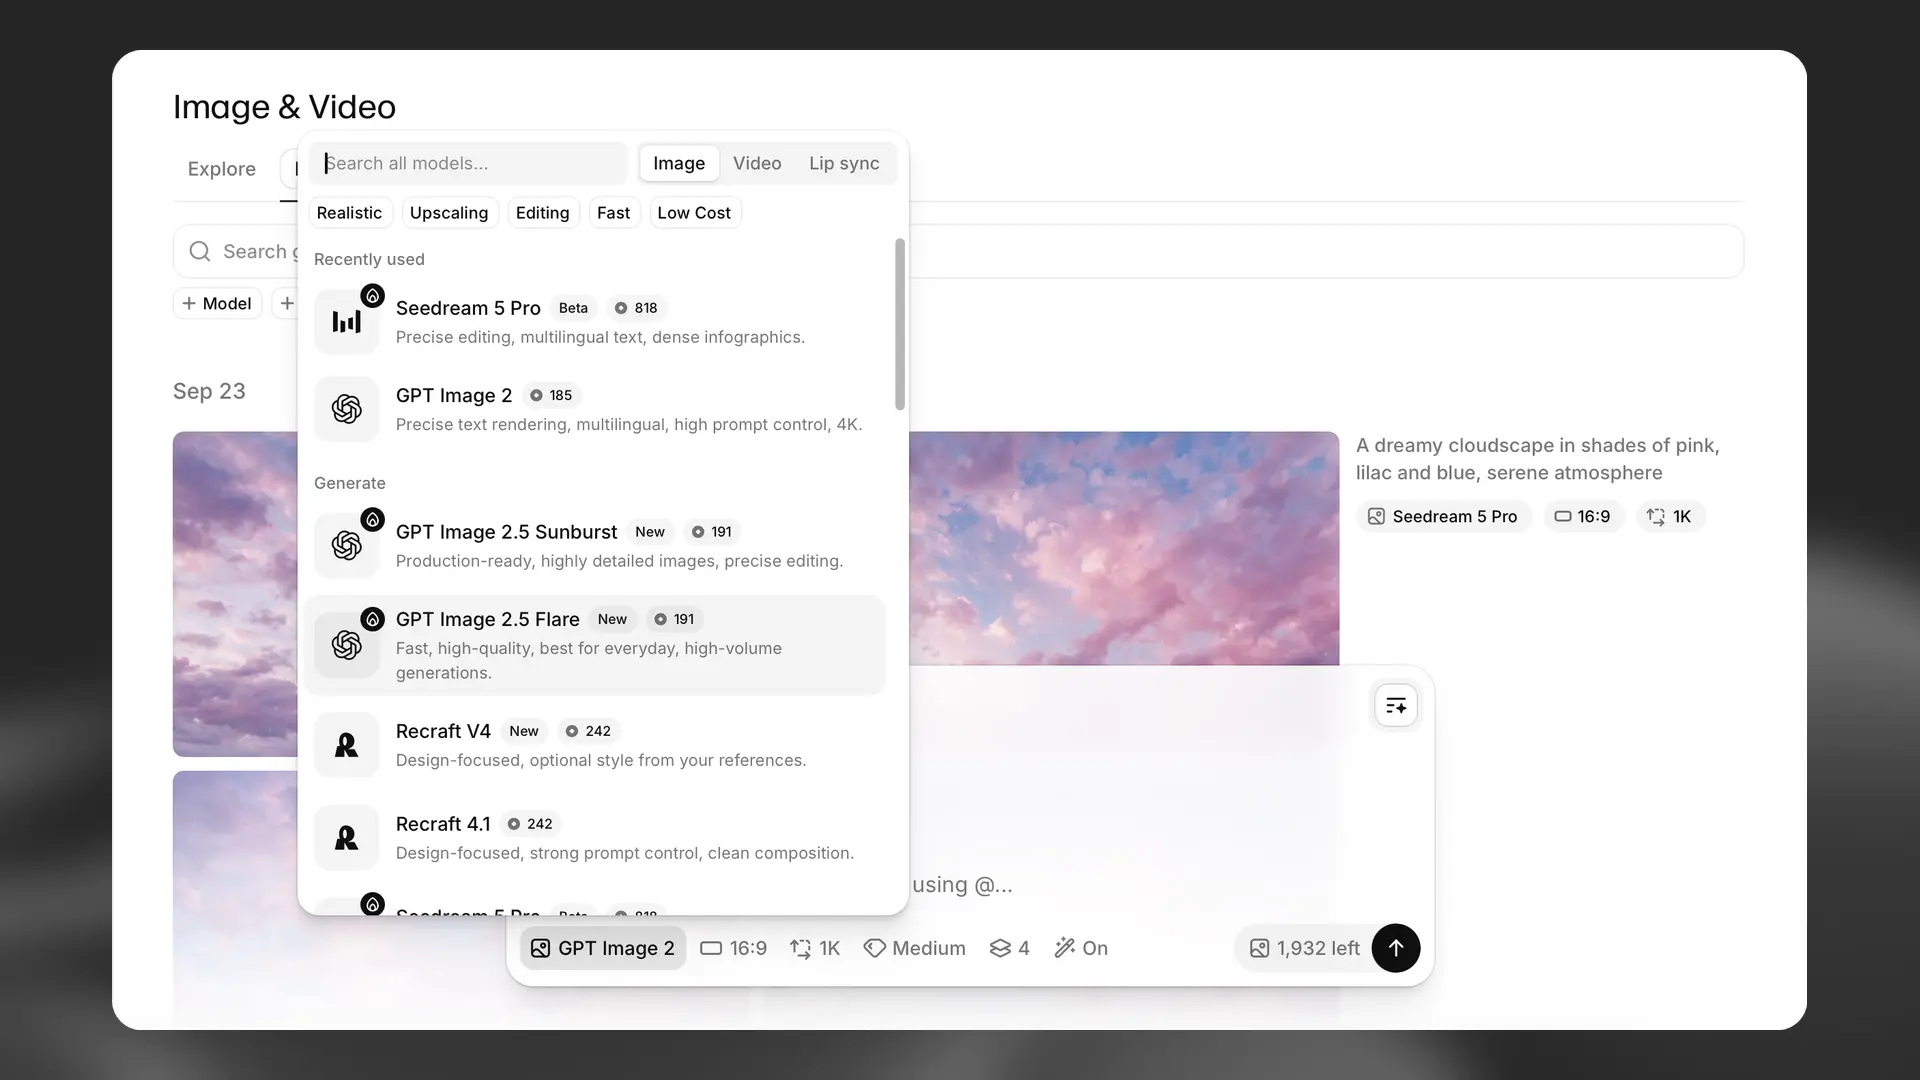Go to the Explore tab
This screenshot has width=1920, height=1080.
coord(222,169)
